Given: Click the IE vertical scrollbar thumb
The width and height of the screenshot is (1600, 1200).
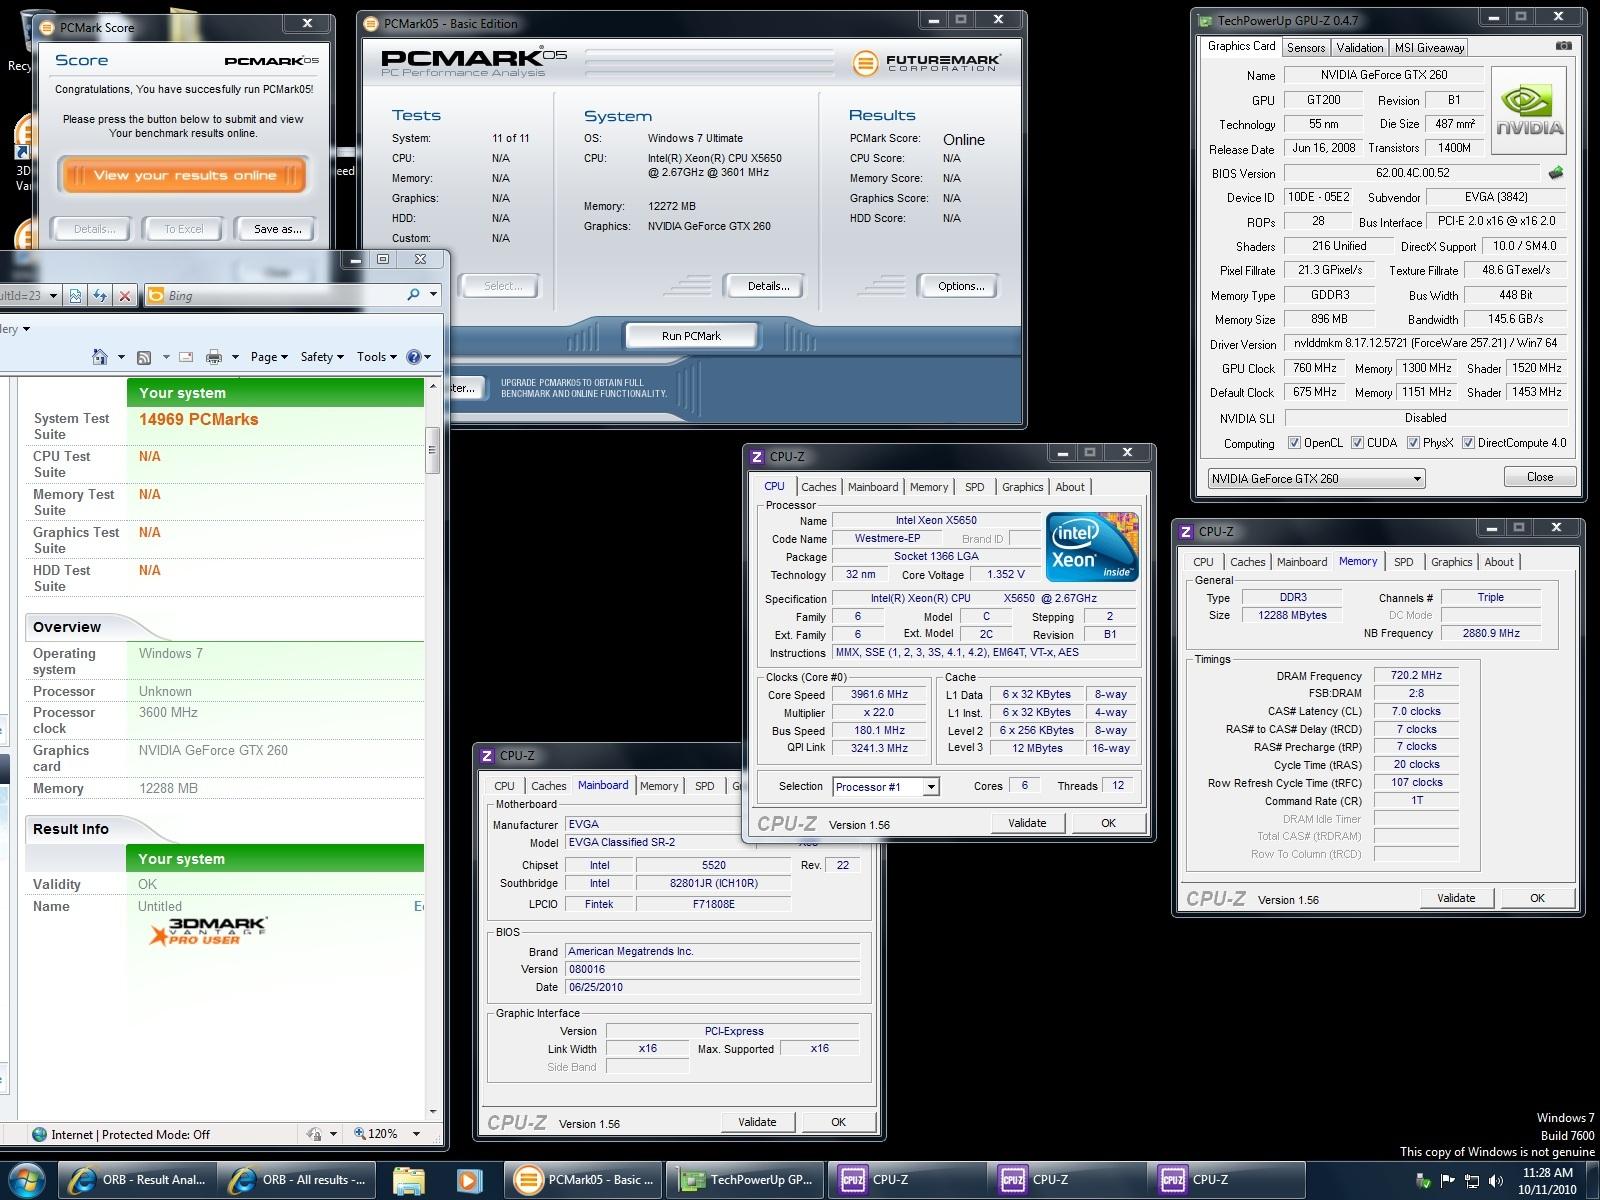Looking at the screenshot, I should pos(433,451).
